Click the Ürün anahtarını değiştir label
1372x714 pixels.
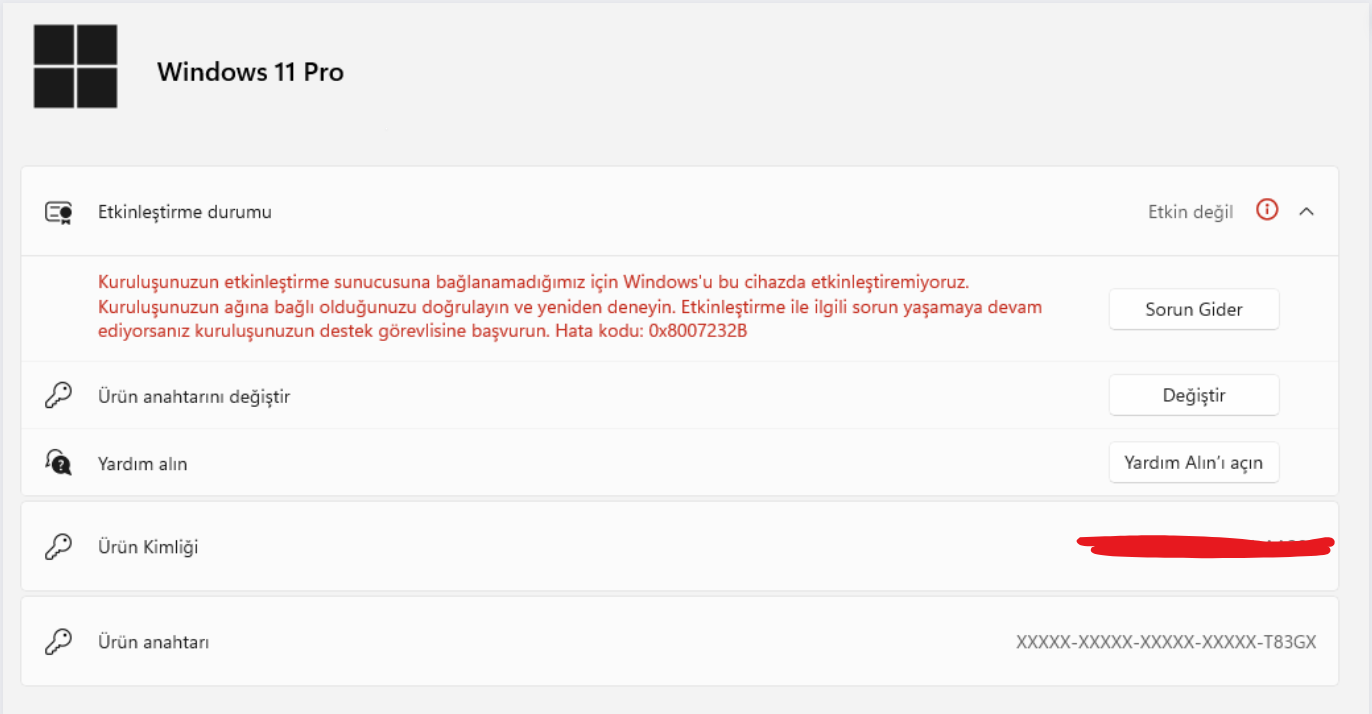[194, 397]
